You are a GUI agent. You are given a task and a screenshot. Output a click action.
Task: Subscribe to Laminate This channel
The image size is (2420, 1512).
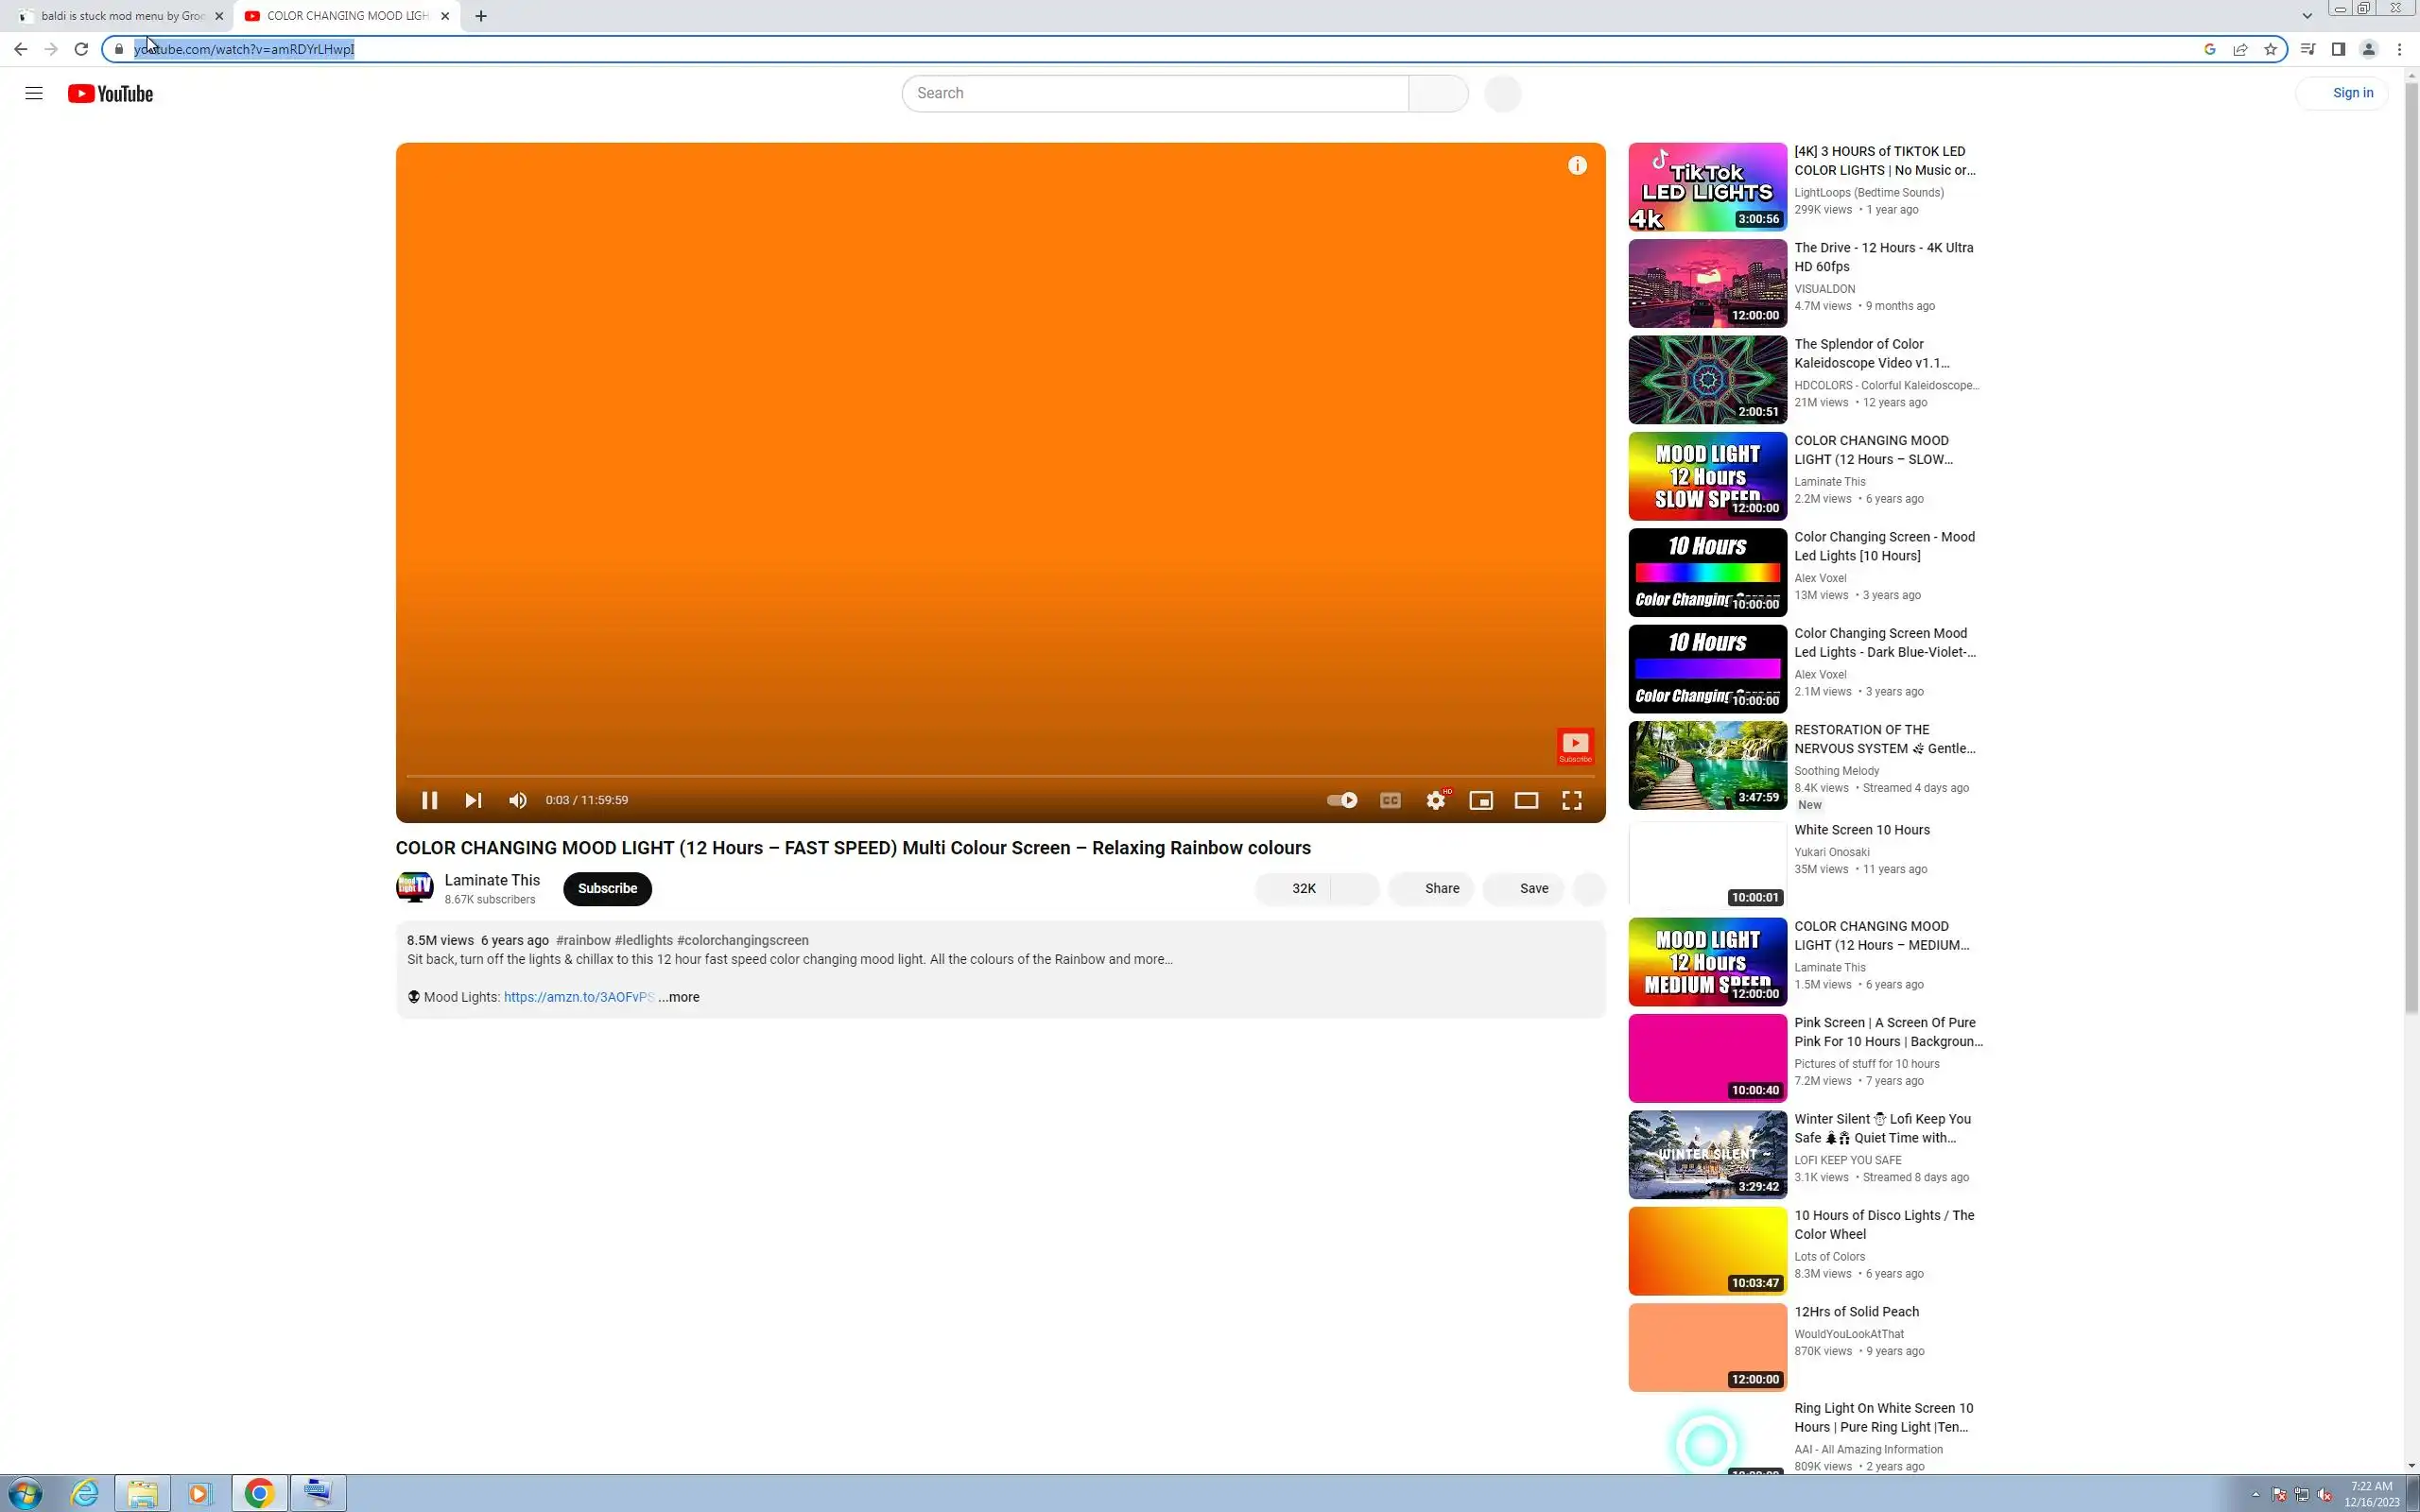[x=607, y=888]
